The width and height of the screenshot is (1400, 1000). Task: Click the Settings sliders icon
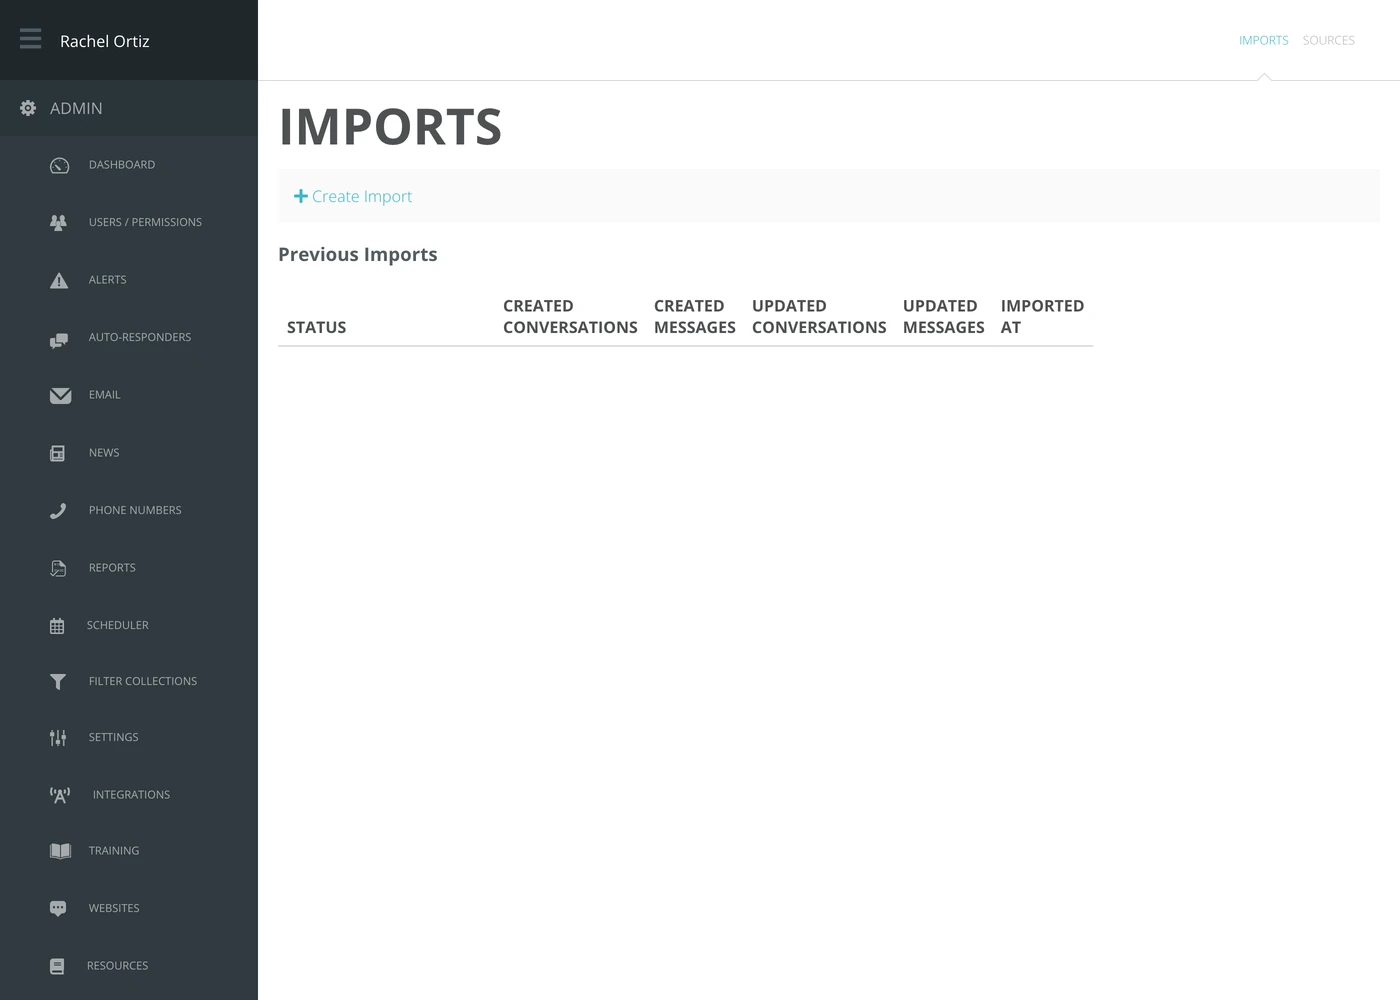tap(58, 738)
